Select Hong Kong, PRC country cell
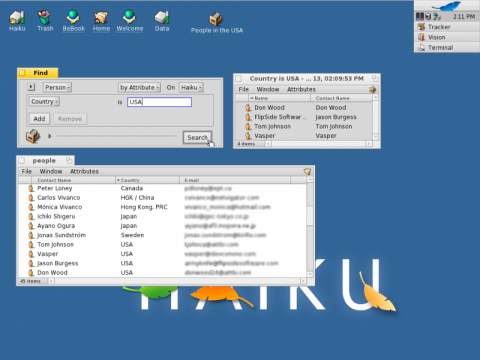The width and height of the screenshot is (480, 360). (x=144, y=207)
